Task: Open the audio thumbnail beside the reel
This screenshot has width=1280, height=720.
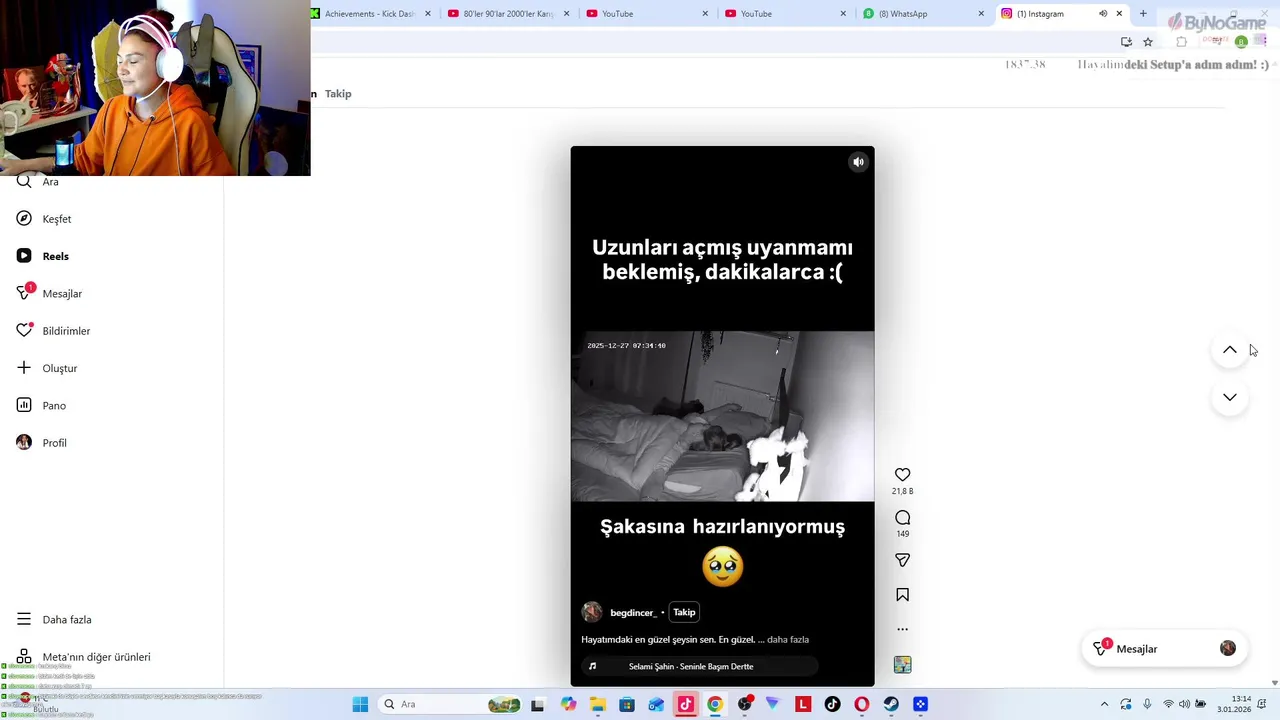Action: [902, 665]
